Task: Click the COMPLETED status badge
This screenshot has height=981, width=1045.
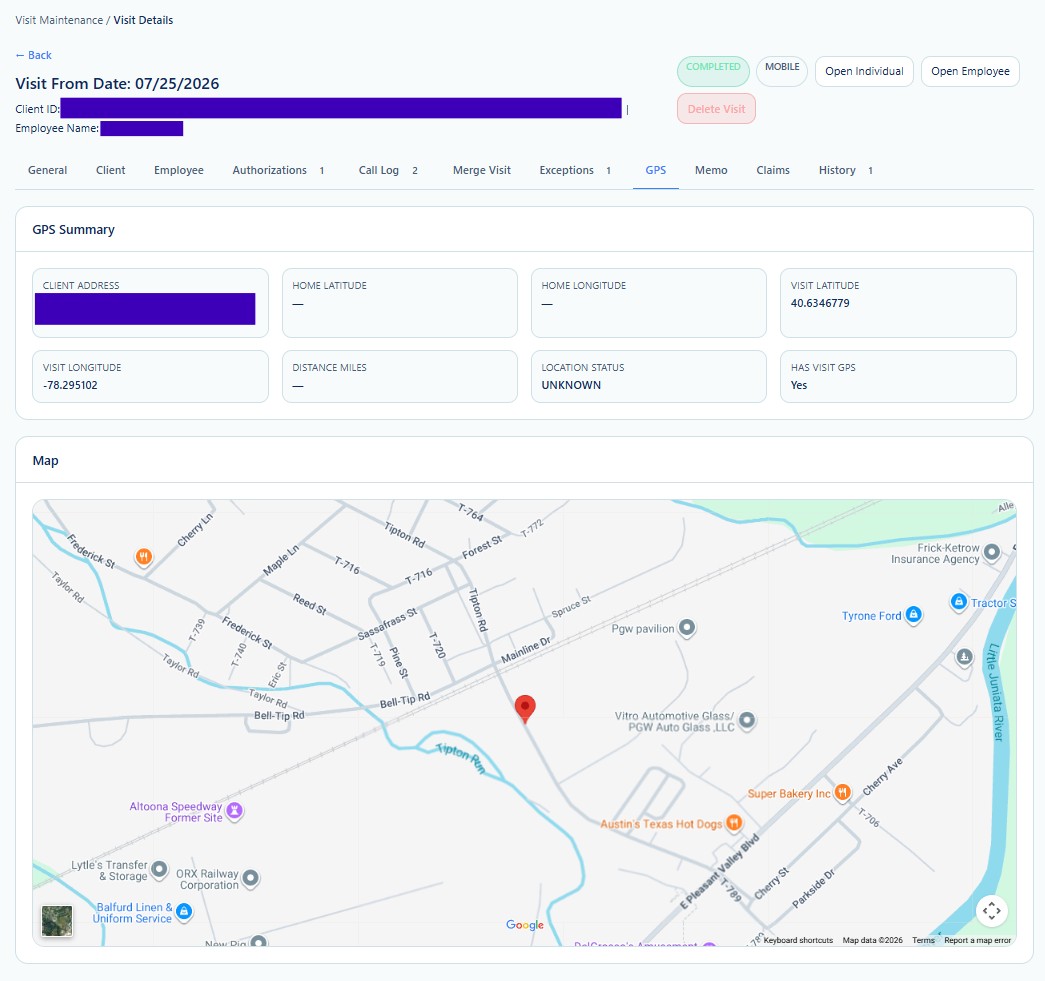Action: point(713,71)
